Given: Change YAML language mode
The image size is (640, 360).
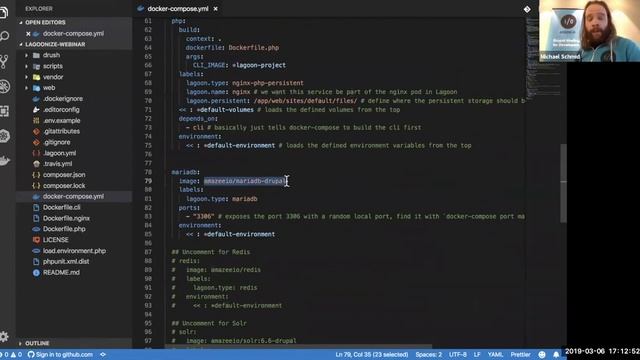Looking at the screenshot, I should click(495, 355).
